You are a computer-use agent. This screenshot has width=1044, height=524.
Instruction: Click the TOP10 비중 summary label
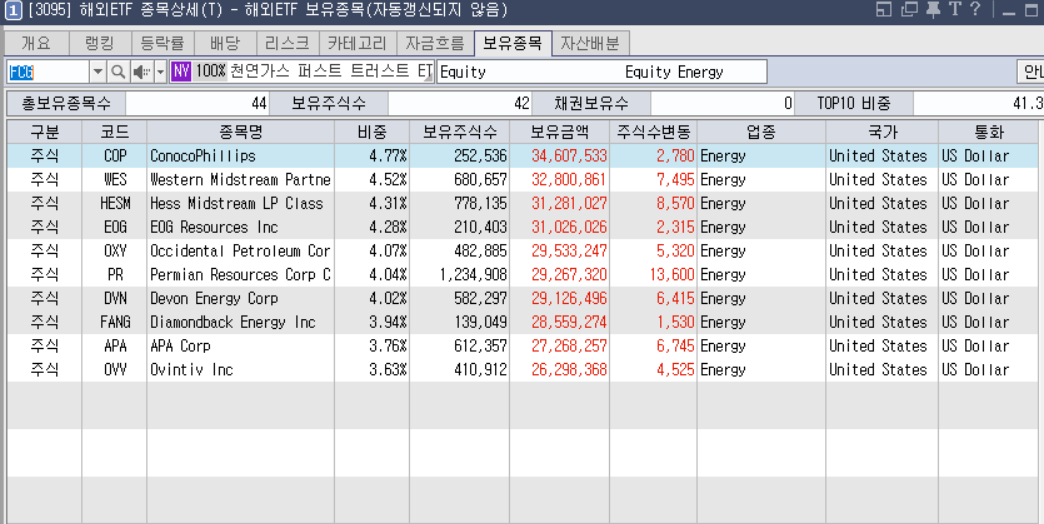(854, 103)
